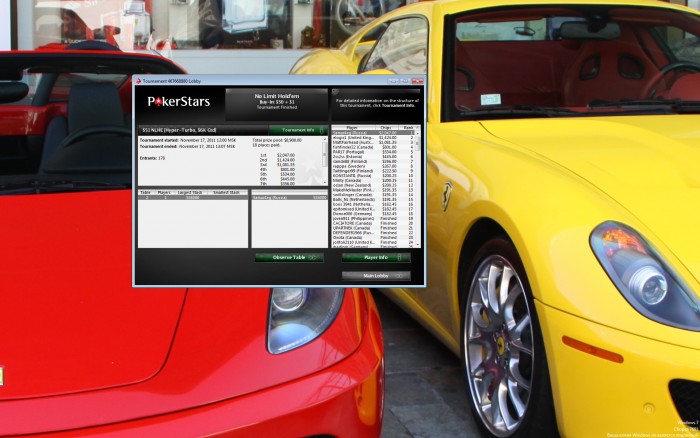
Task: Select the rank 8 Sweden player row
Action: pyautogui.click(x=374, y=166)
